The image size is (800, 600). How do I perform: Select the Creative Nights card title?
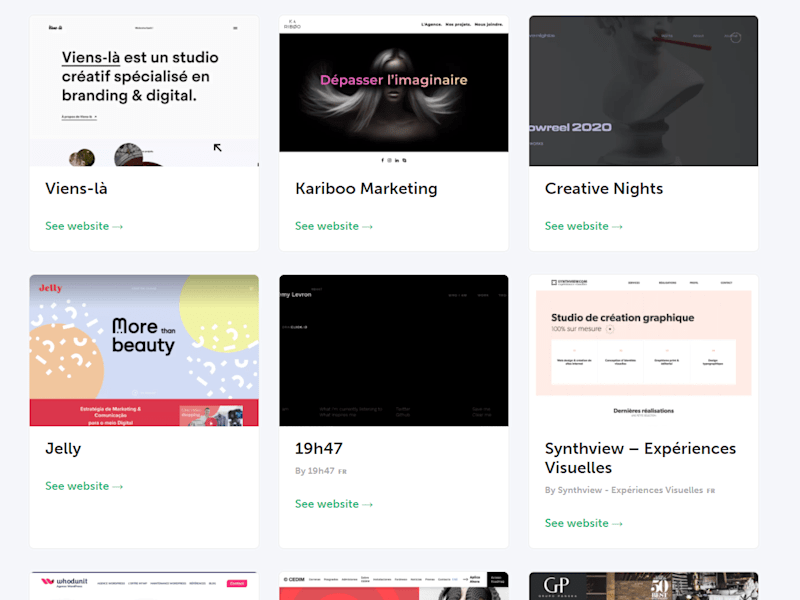(x=604, y=188)
